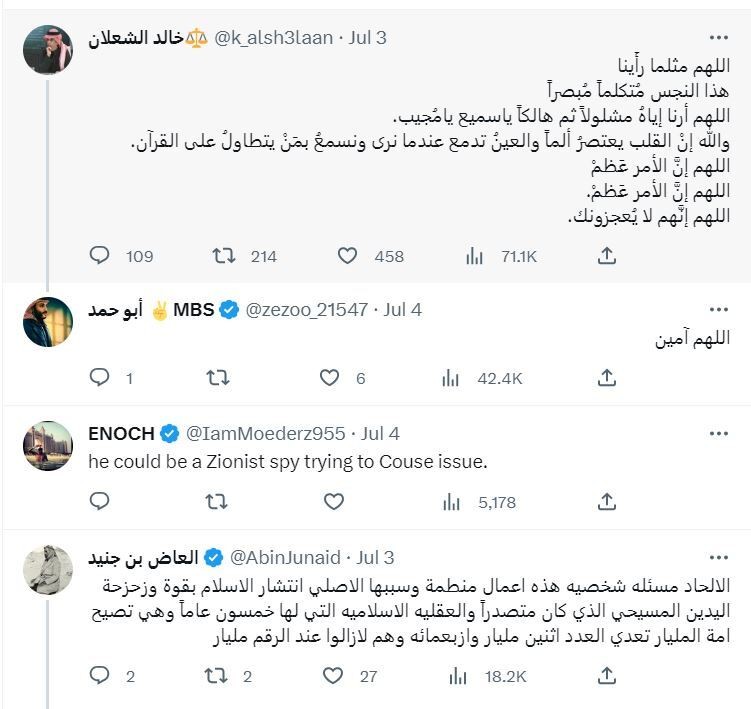Click ENOCH's profile avatar
Viewport: 751px width, 709px height.
click(48, 445)
